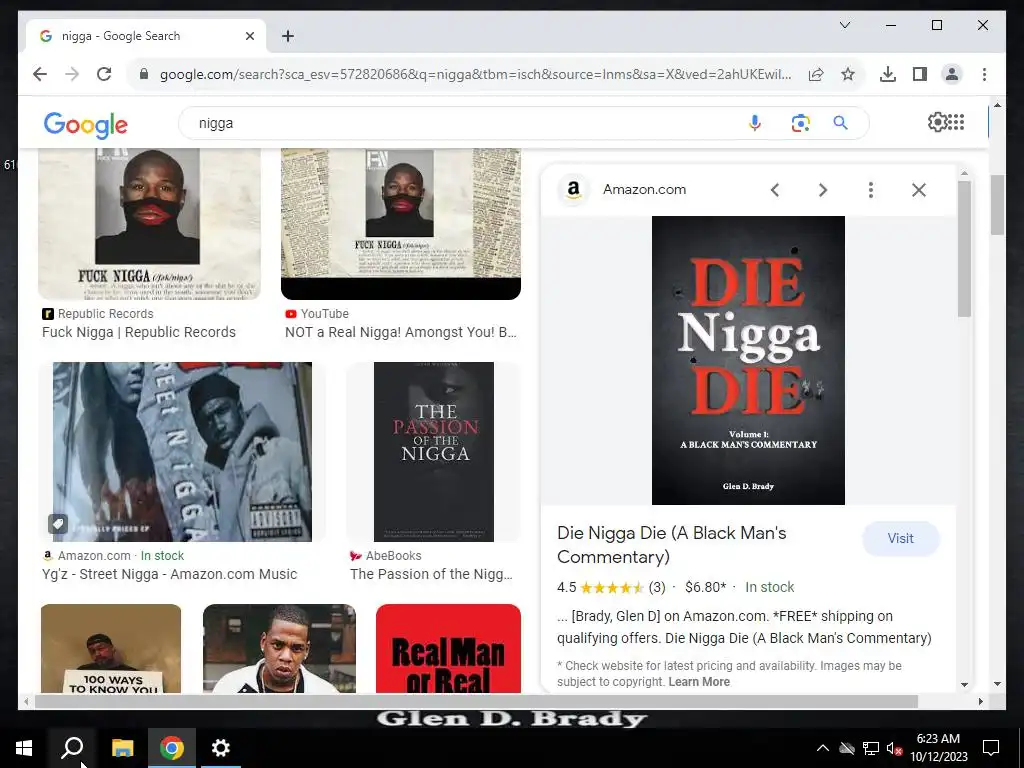Screen dimensions: 1024x768
Task: Open the network tray icon
Action: (871, 748)
